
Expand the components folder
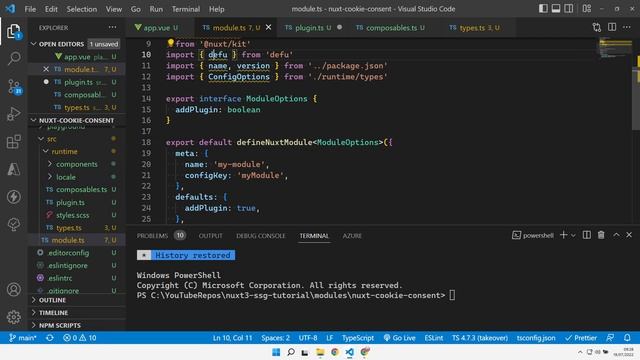coord(77,164)
